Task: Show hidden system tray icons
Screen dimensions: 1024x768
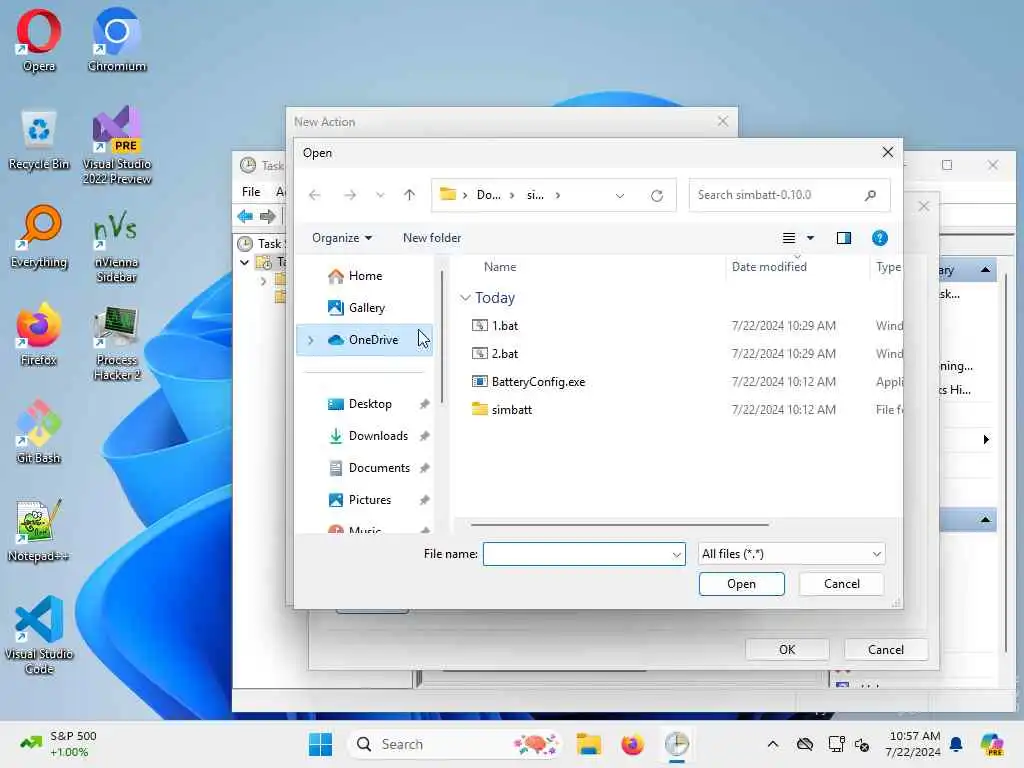Action: point(773,744)
